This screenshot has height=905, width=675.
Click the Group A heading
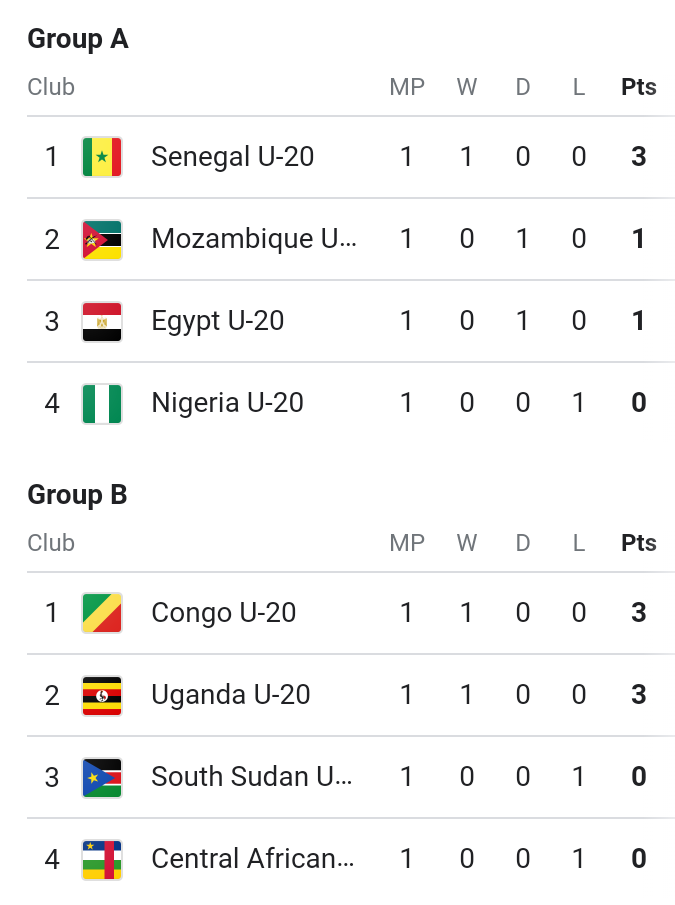tap(78, 39)
